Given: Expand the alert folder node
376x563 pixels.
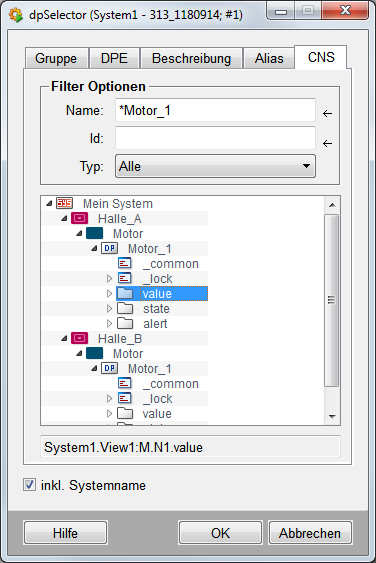Looking at the screenshot, I should [110, 324].
